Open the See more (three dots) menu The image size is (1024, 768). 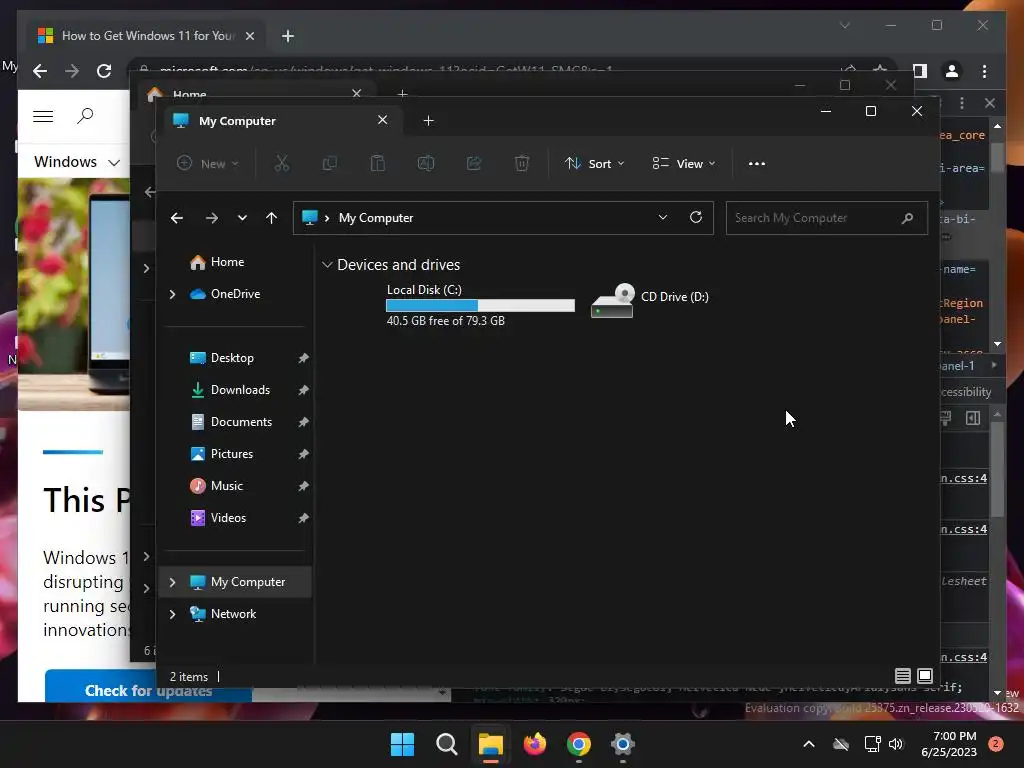pos(757,164)
